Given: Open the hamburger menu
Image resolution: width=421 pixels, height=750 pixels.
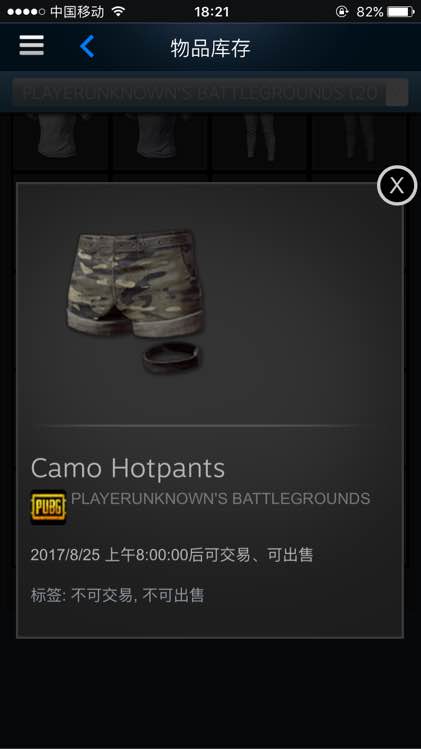Looking at the screenshot, I should point(32,46).
